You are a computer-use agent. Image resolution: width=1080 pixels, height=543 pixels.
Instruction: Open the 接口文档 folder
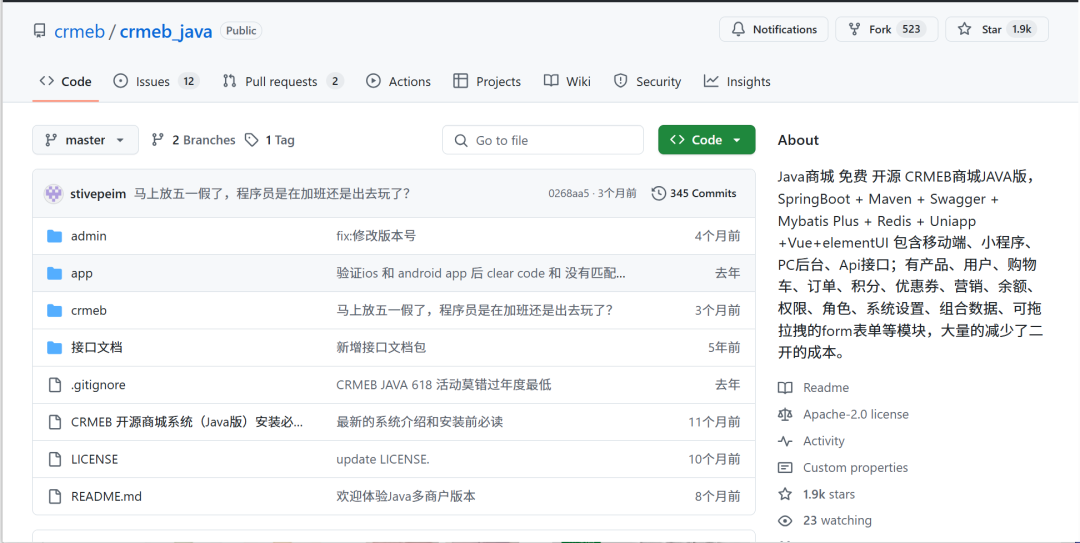[x=96, y=348]
